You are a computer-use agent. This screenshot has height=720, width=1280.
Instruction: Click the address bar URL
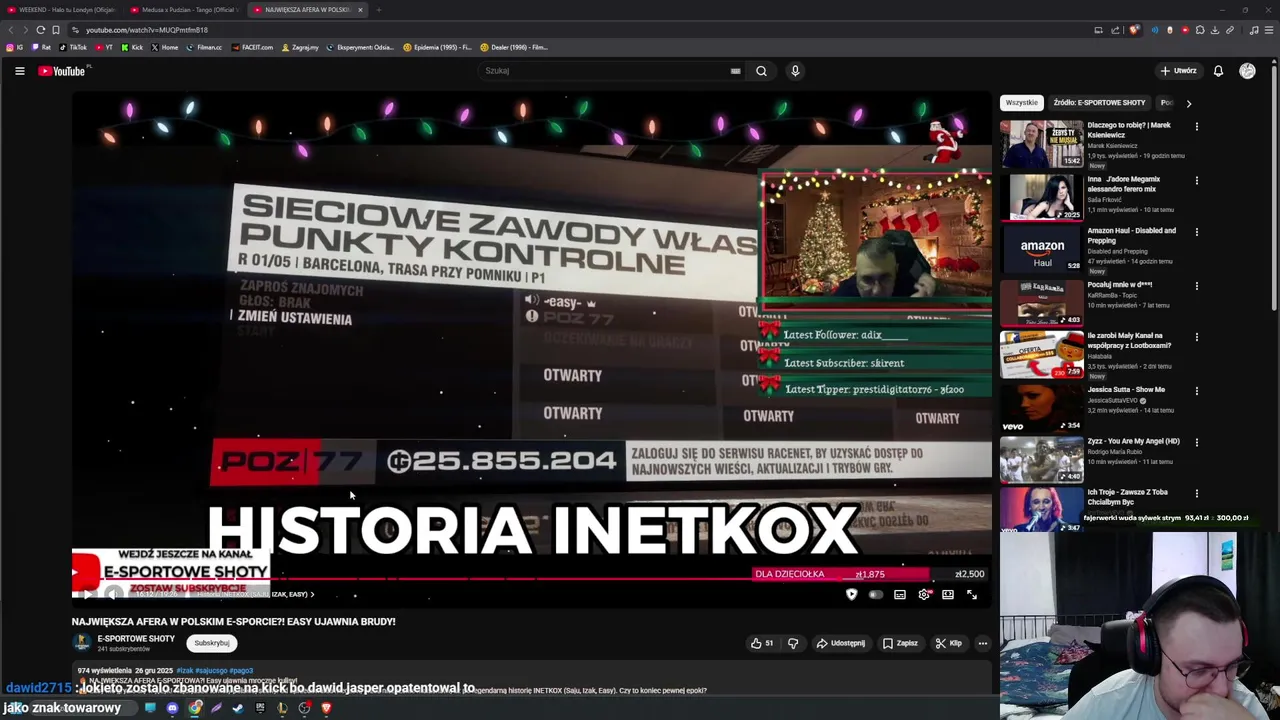[147, 30]
